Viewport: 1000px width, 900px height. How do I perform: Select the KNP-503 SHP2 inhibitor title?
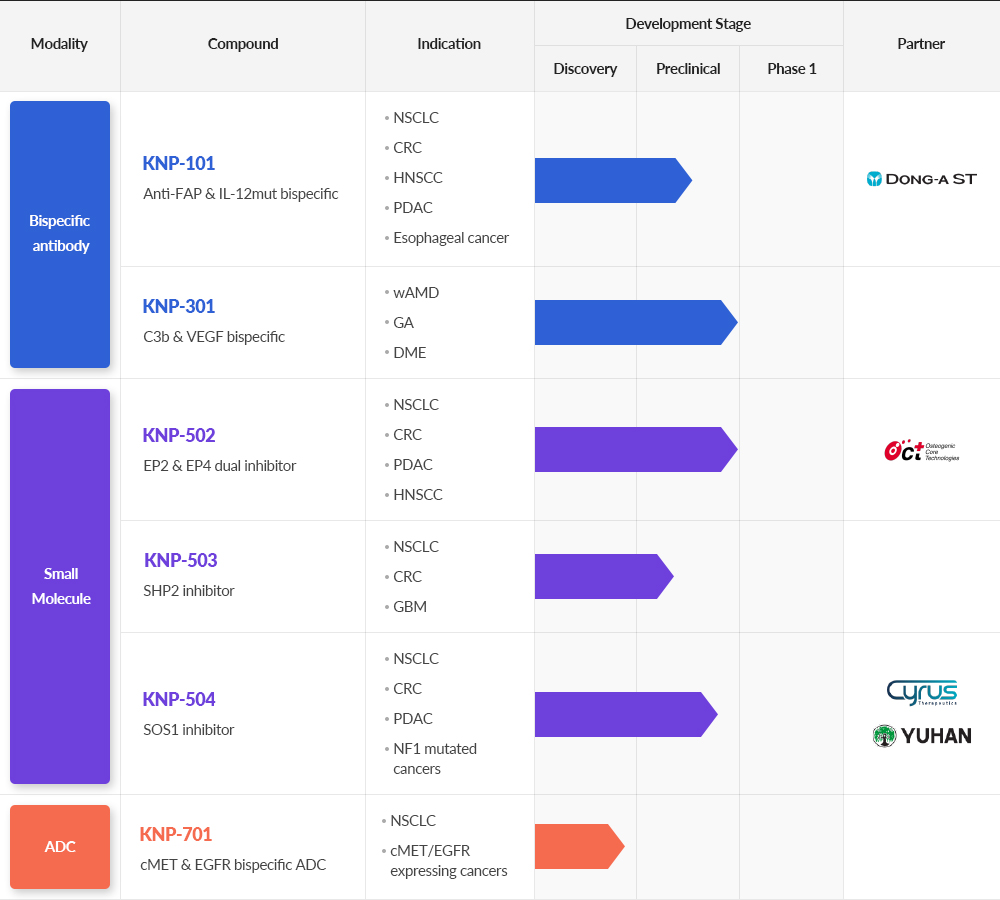pyautogui.click(x=180, y=560)
